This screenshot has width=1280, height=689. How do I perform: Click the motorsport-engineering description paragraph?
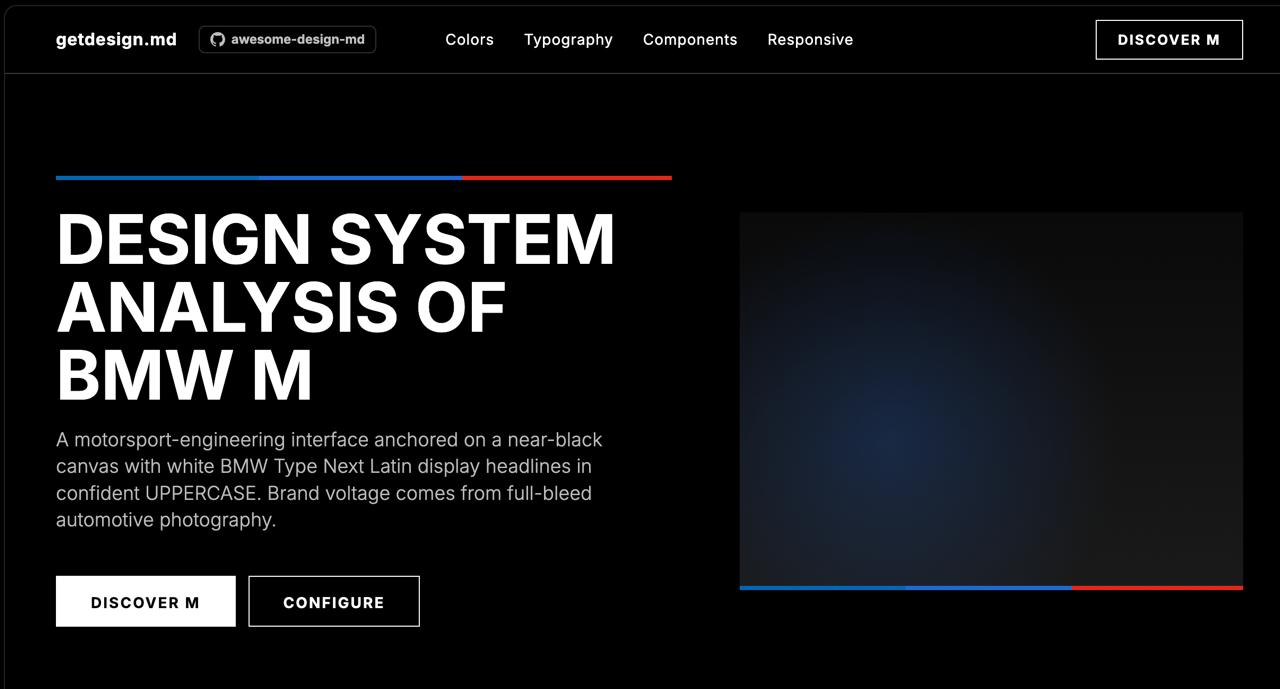(330, 480)
